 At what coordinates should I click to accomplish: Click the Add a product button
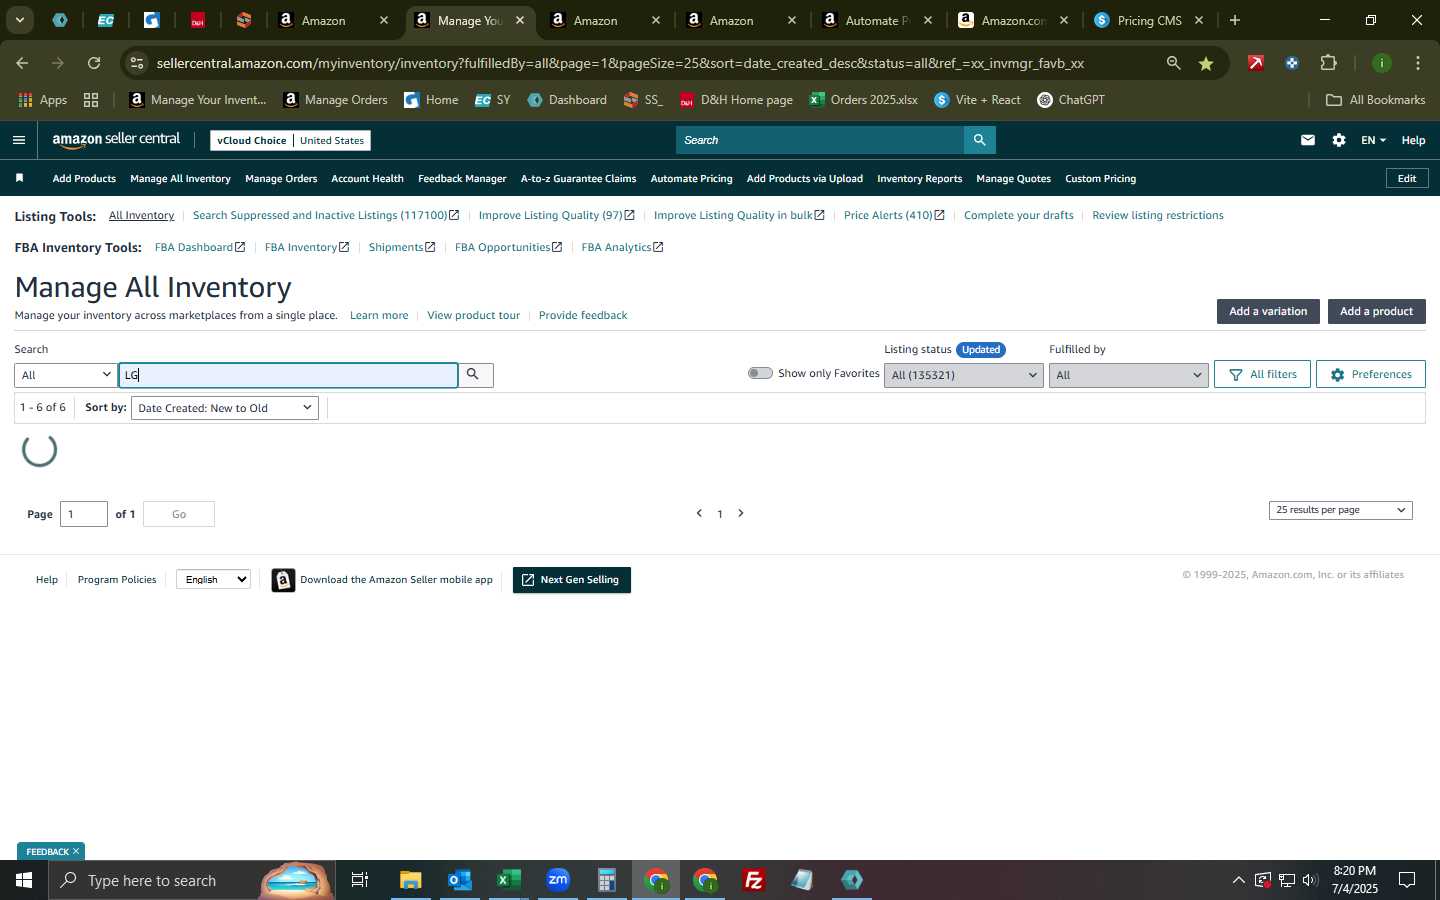[1376, 311]
